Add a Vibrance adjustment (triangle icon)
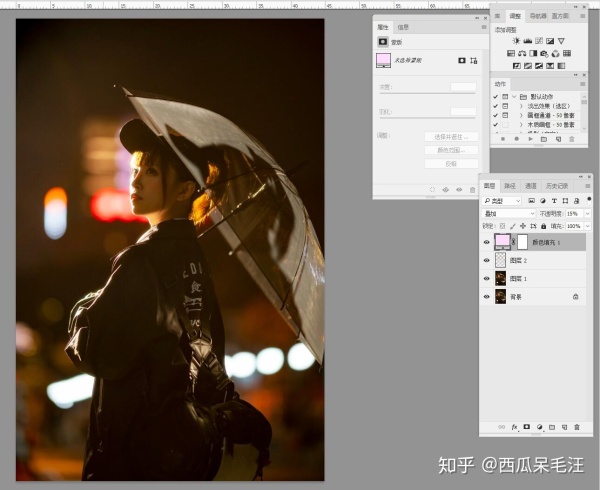The image size is (600, 490). click(x=561, y=41)
